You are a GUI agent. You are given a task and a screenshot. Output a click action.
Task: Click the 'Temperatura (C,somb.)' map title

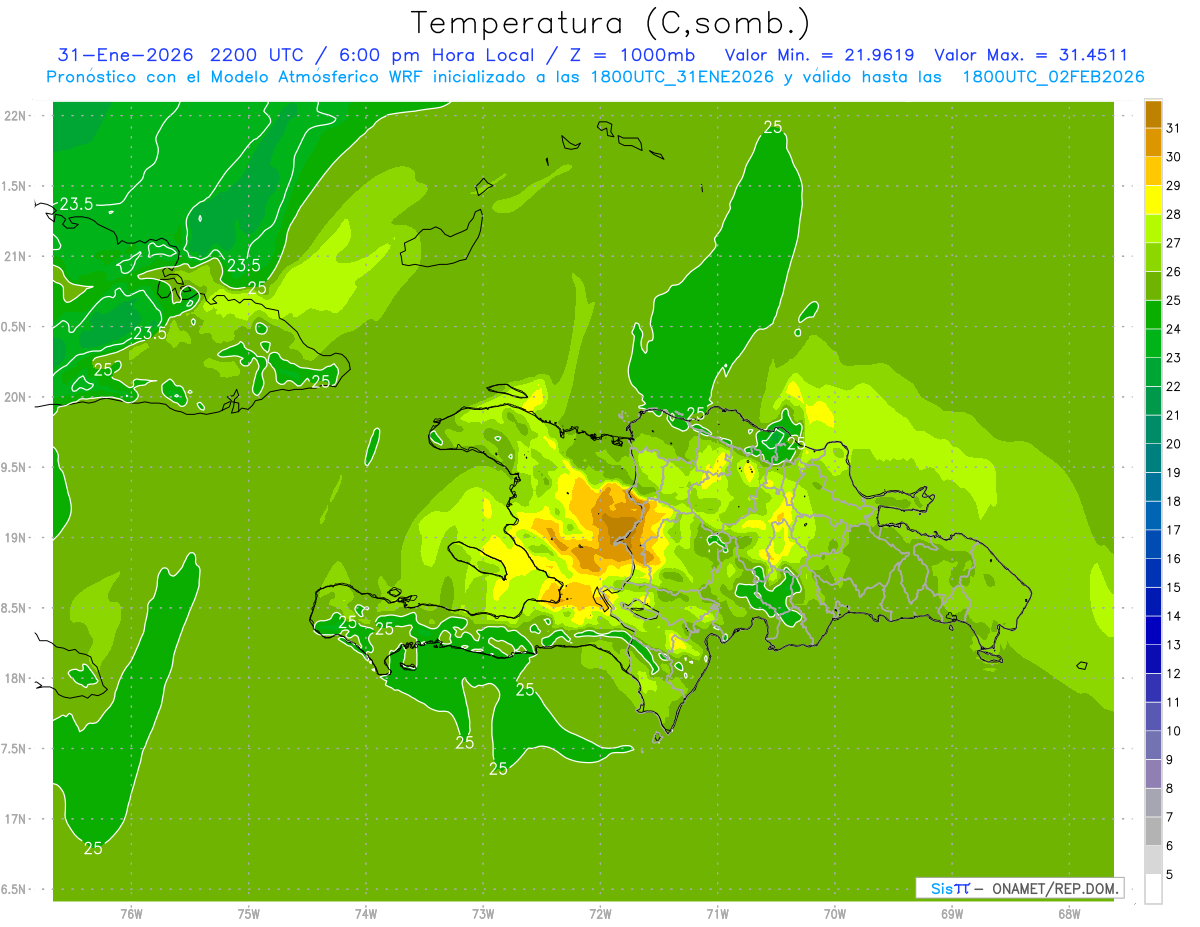pos(611,23)
